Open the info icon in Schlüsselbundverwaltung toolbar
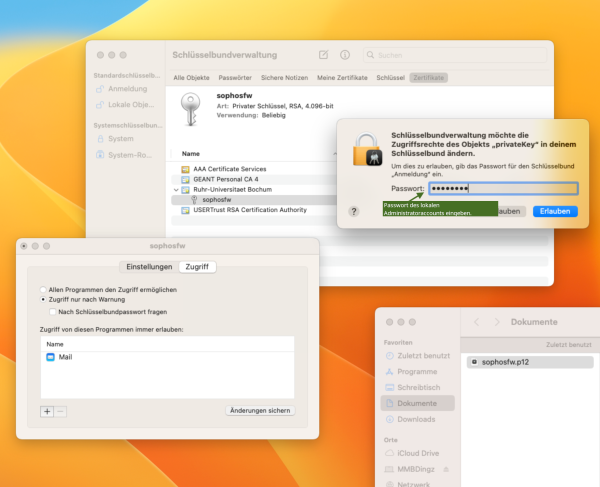 (345, 54)
